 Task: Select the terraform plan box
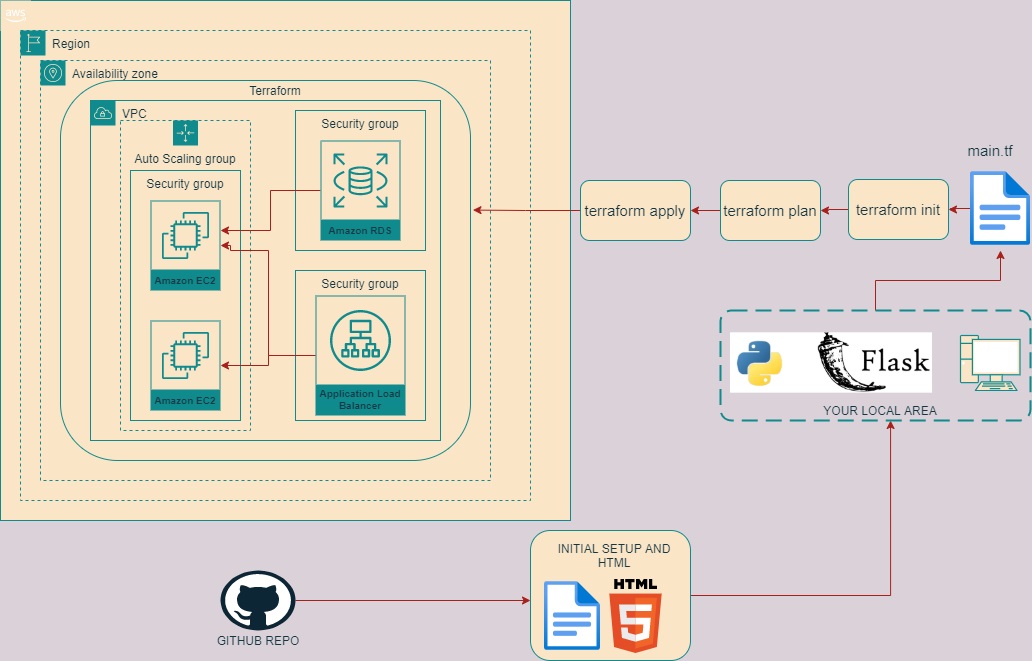[x=770, y=211]
